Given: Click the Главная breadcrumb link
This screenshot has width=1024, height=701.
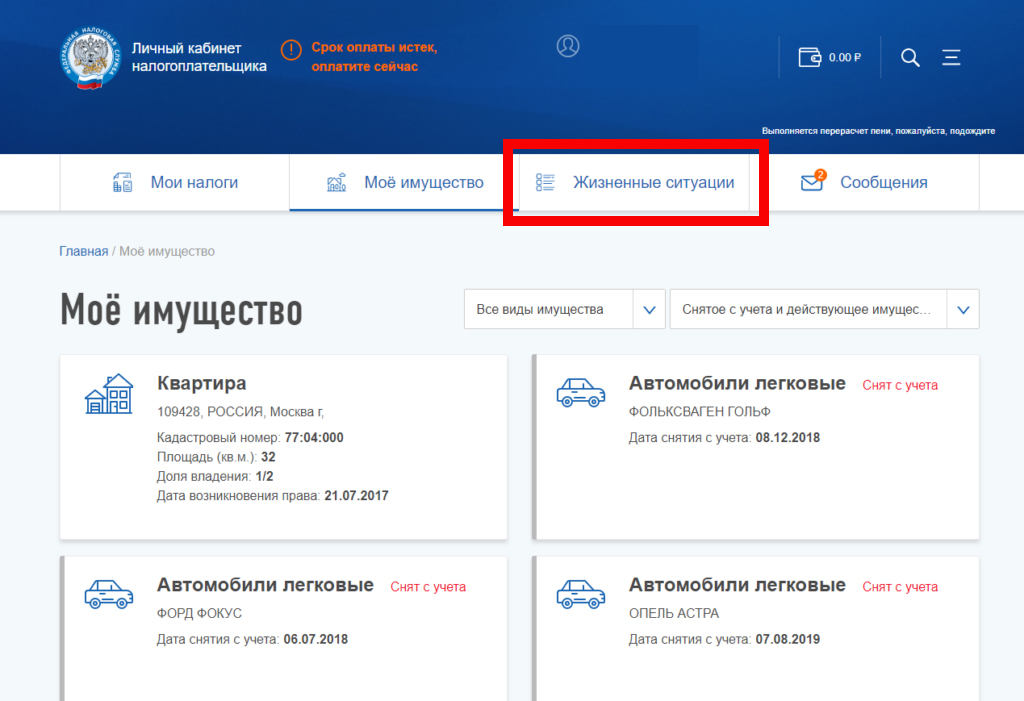Looking at the screenshot, I should (83, 251).
